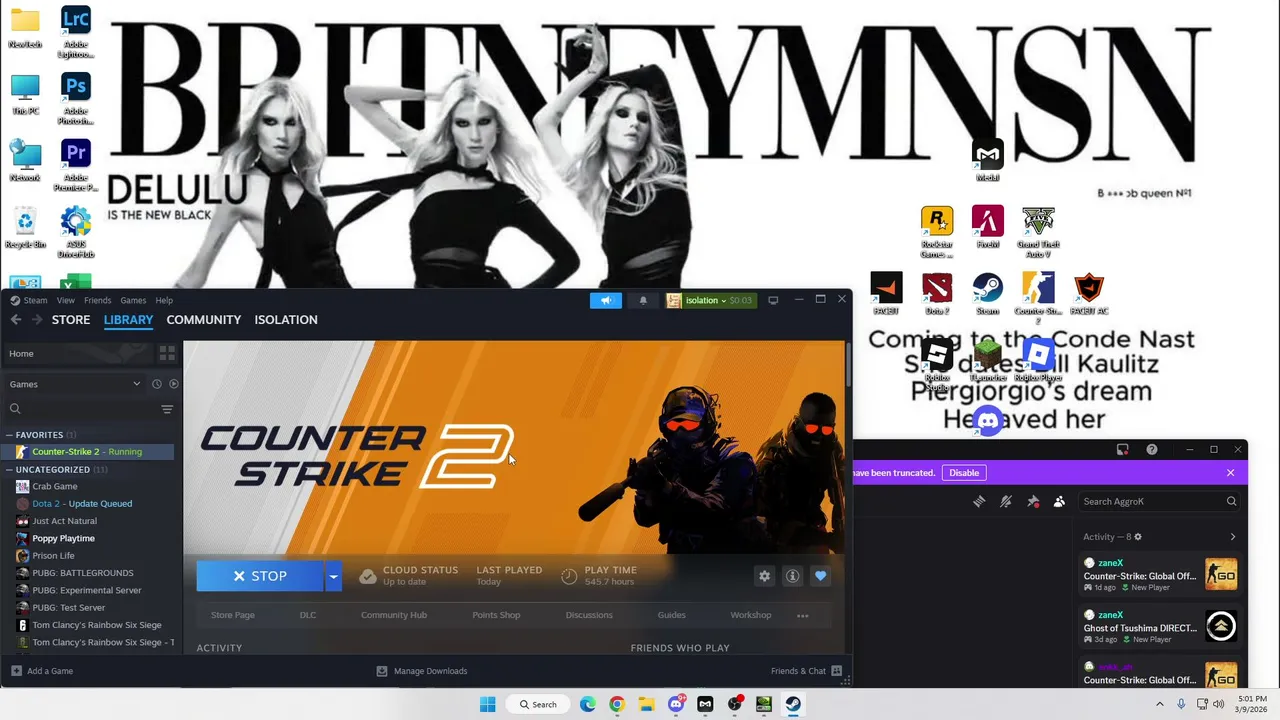Viewport: 1280px width, 720px height.
Task: Remove Counter-Strike 2 from favorites heart
Action: (x=821, y=576)
